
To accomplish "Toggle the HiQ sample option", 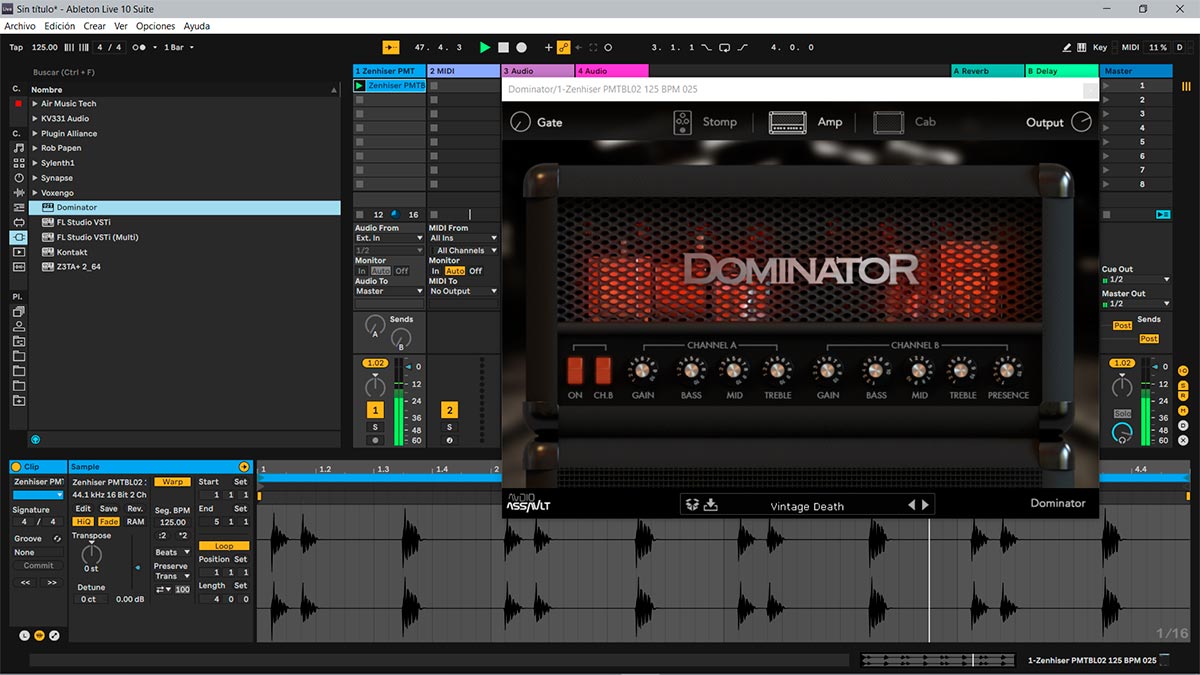I will click(x=83, y=522).
